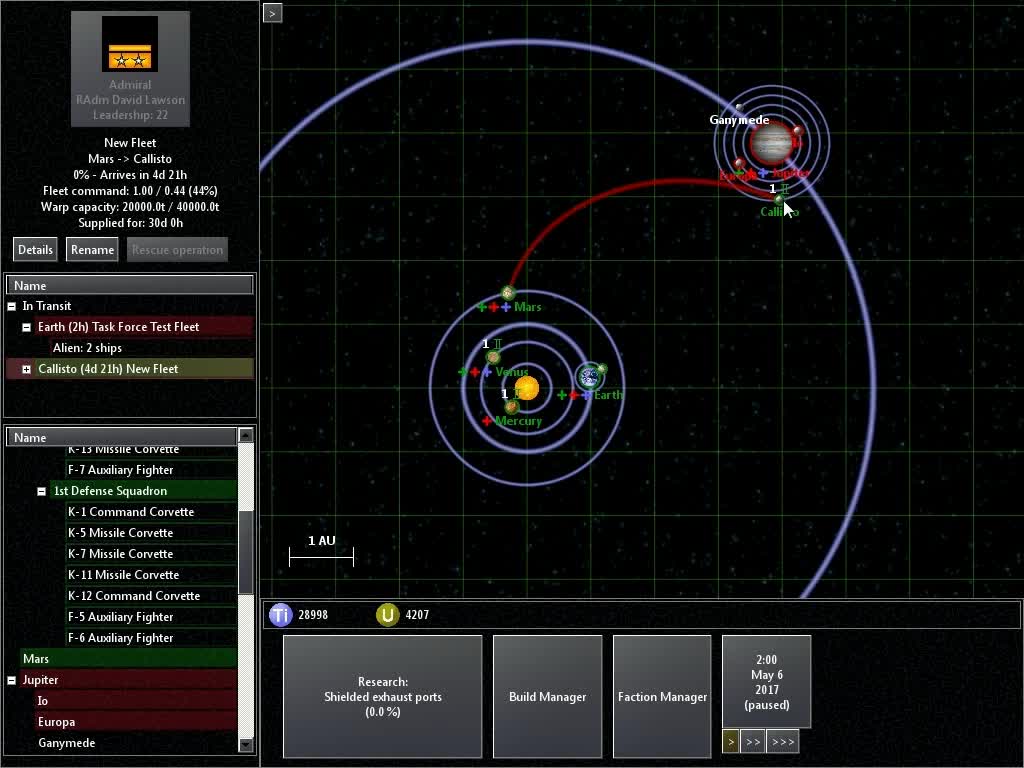
Task: Click the ship list scrollbar up arrow
Action: tap(246, 435)
